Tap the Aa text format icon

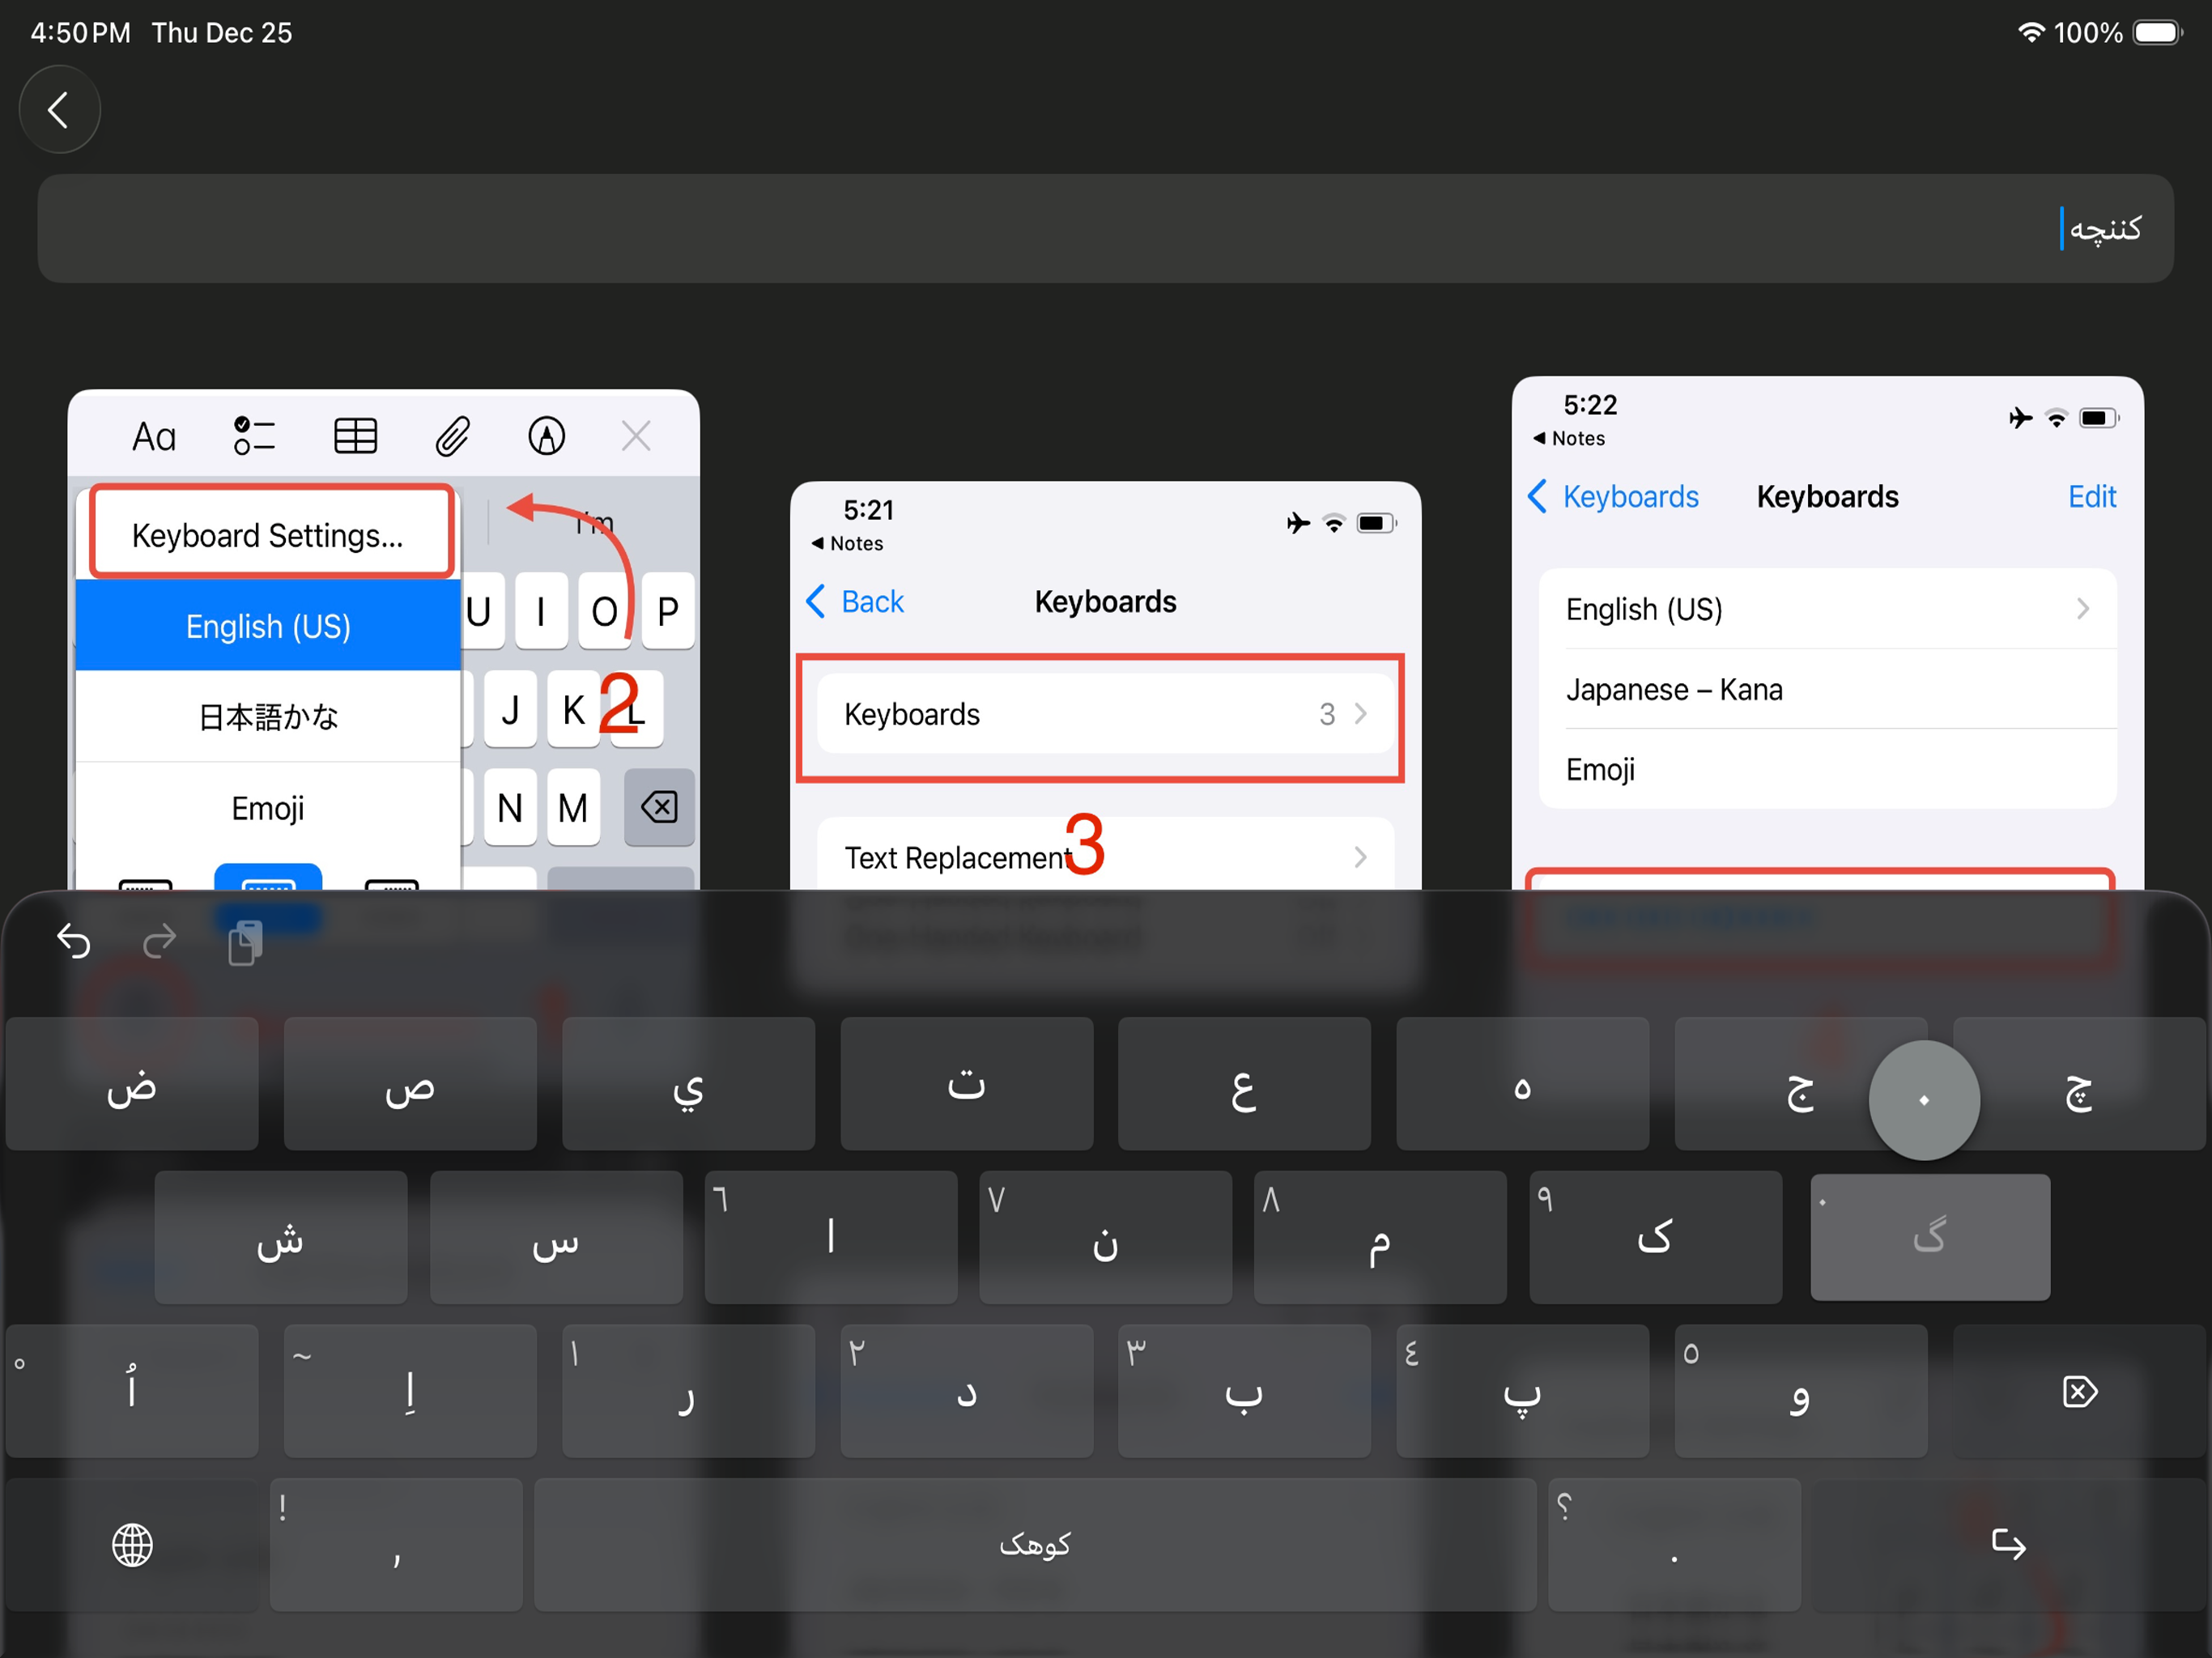154,437
